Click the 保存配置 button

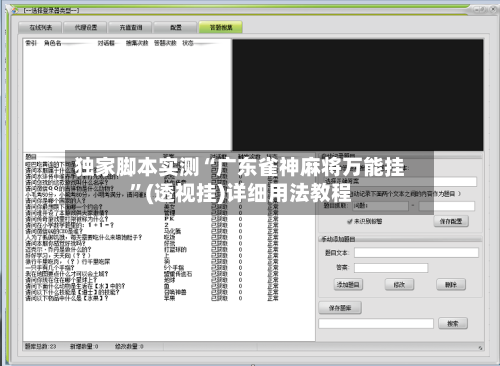click(x=451, y=221)
